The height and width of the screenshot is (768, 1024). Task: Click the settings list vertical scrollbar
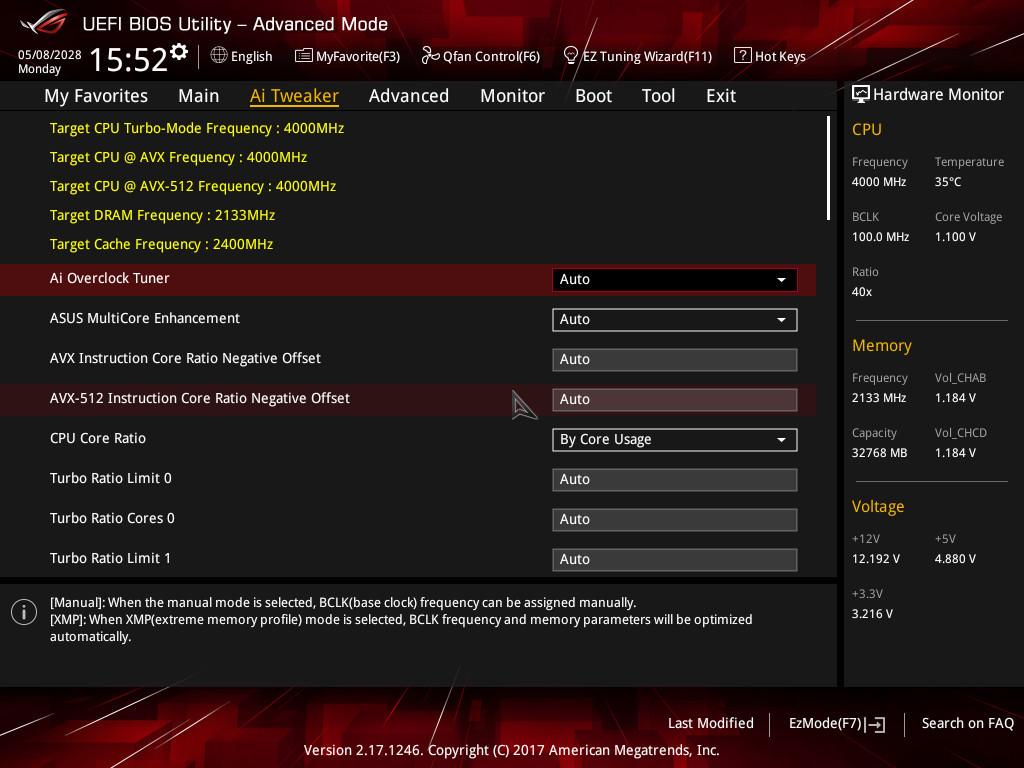[x=828, y=168]
